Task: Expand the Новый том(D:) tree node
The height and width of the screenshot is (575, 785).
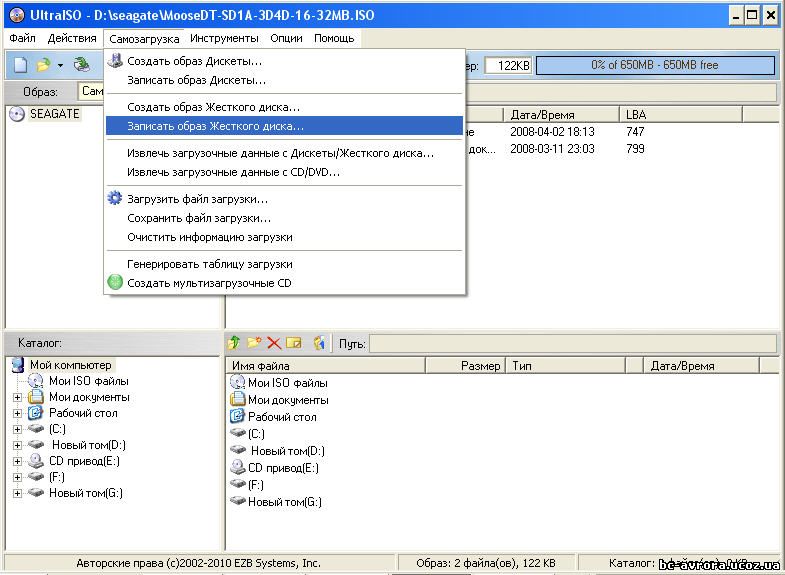Action: coord(18,445)
